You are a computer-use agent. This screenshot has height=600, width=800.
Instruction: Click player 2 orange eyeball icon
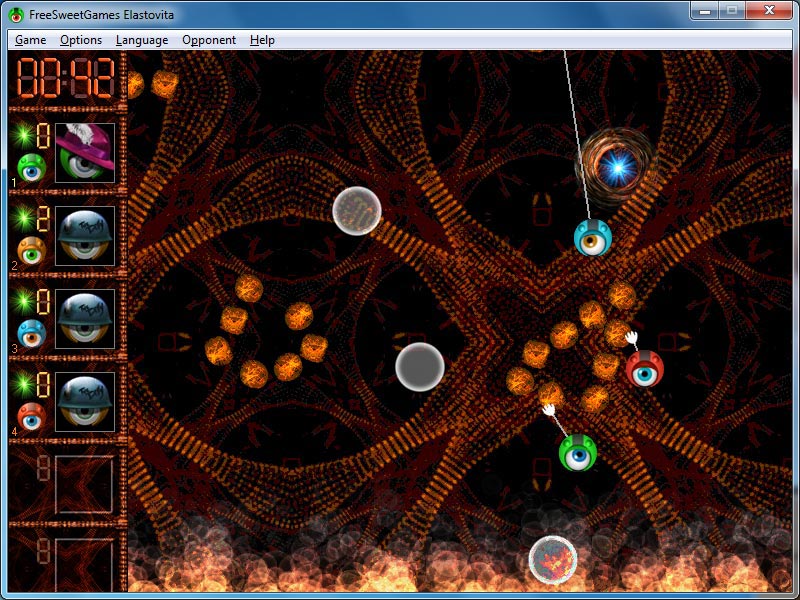coord(32,251)
